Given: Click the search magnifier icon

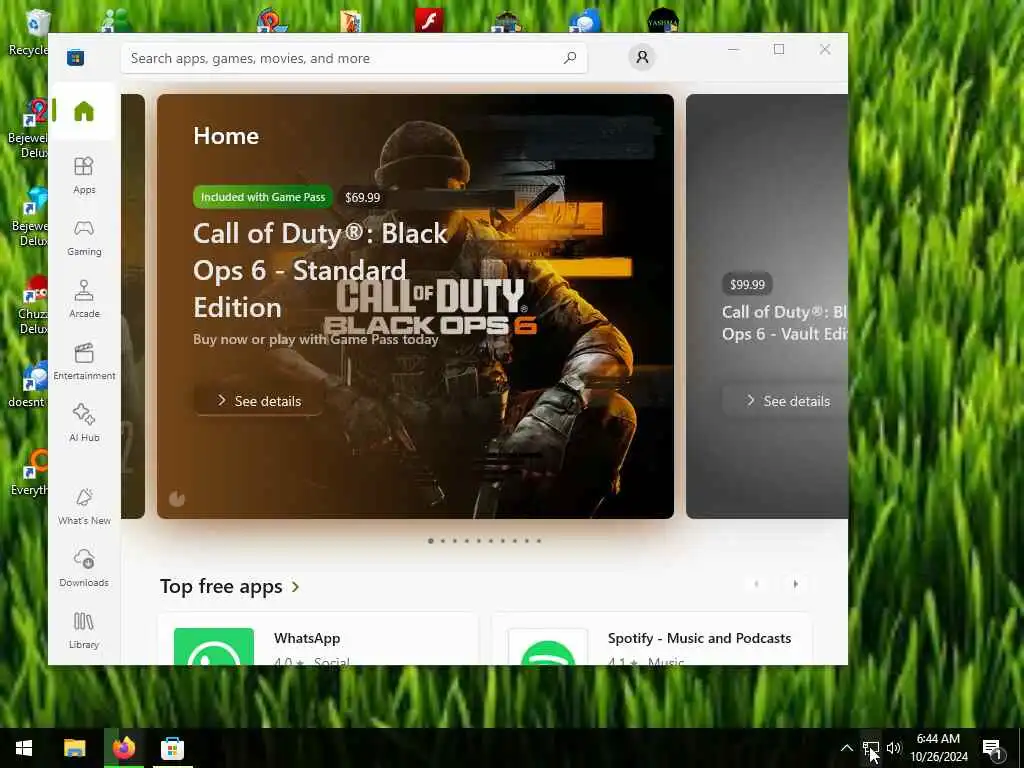Looking at the screenshot, I should point(569,57).
